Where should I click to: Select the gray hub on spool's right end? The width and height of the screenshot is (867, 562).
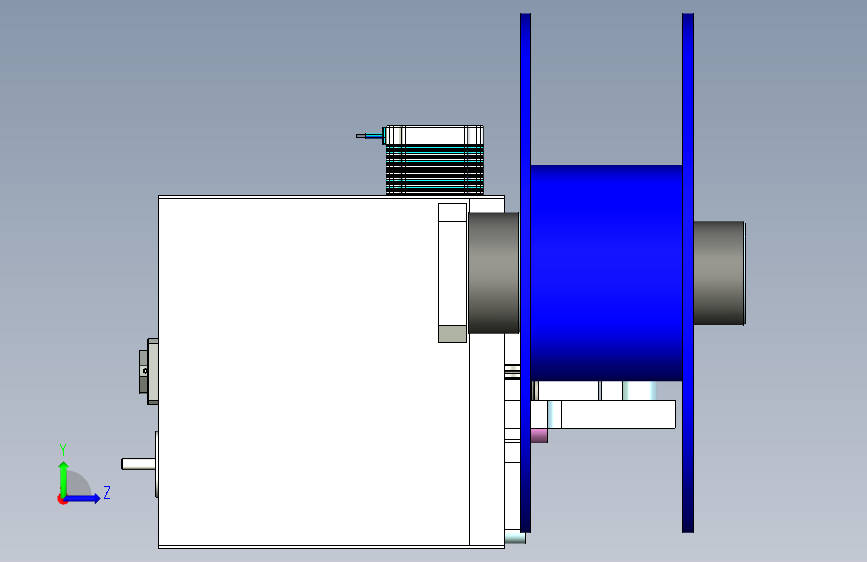click(719, 273)
